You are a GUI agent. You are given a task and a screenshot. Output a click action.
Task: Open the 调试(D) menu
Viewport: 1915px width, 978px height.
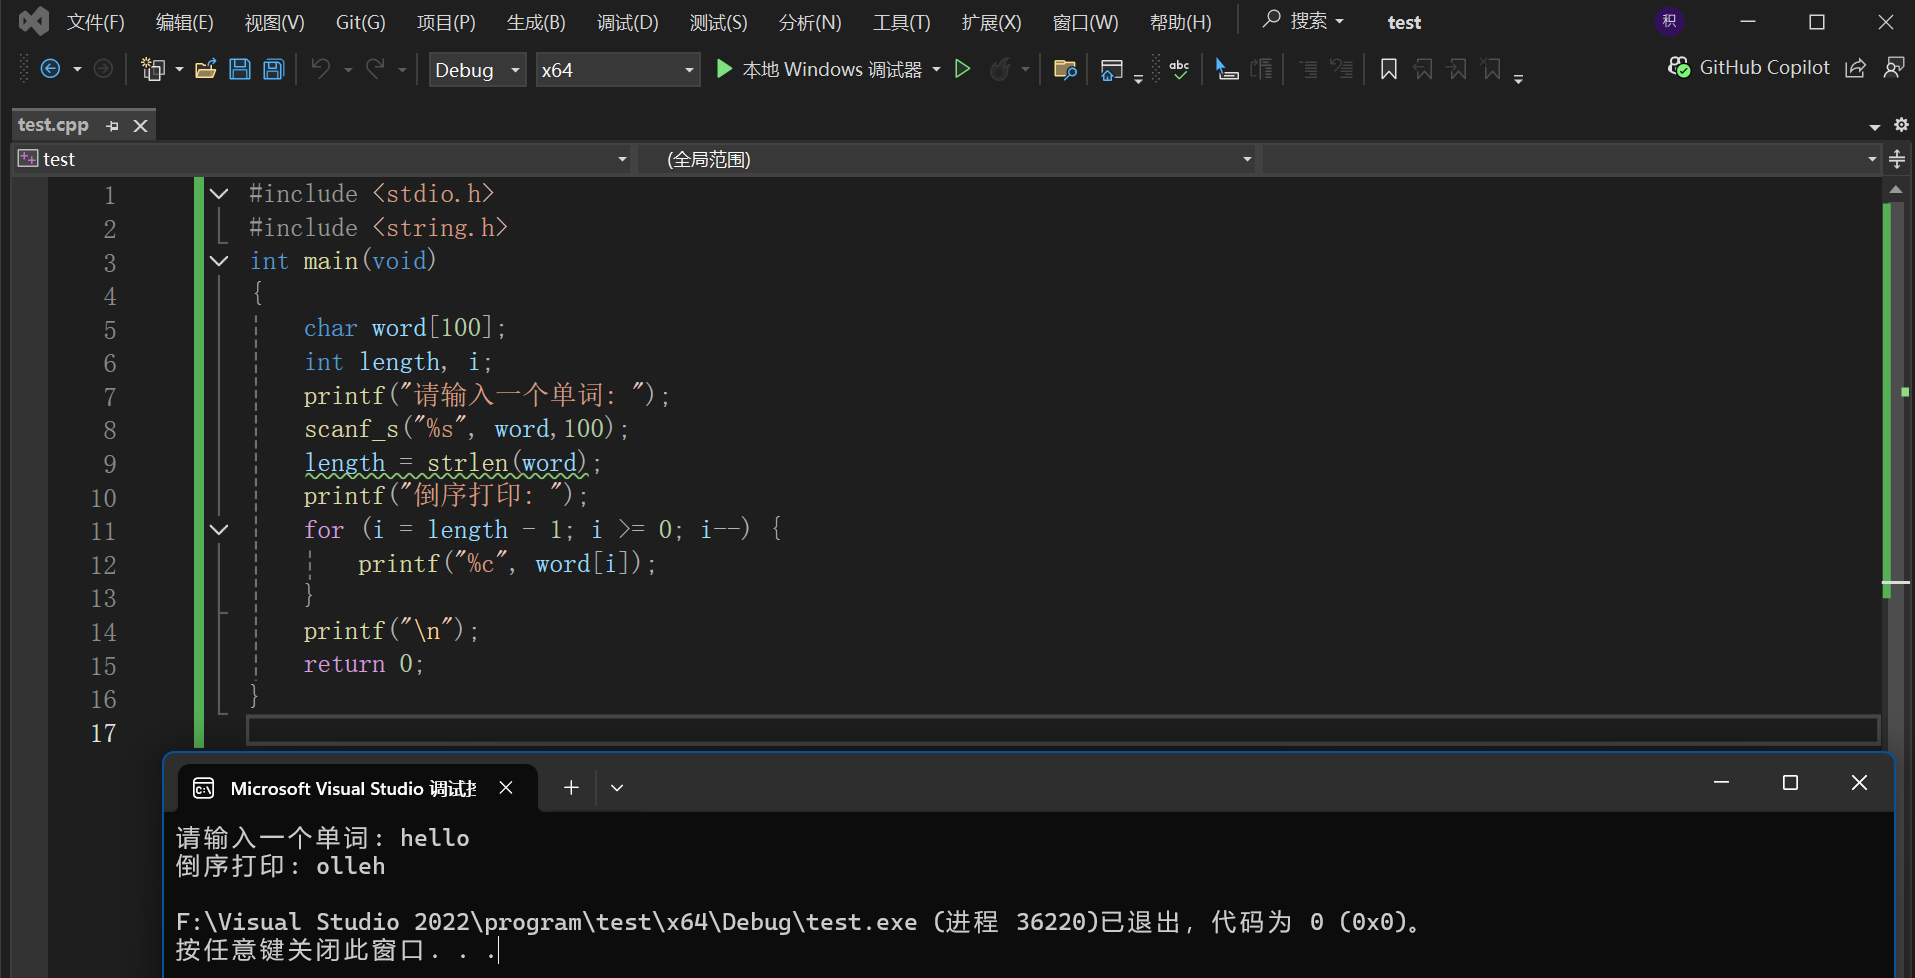point(628,22)
